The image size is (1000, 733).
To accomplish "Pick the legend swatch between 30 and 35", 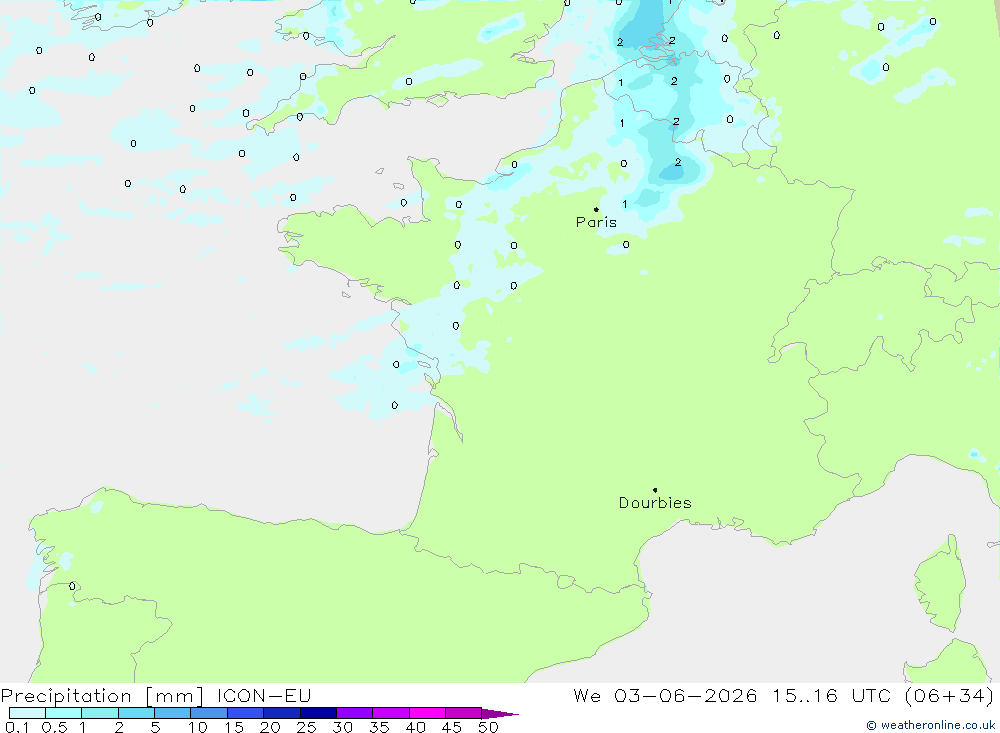I will tap(354, 713).
